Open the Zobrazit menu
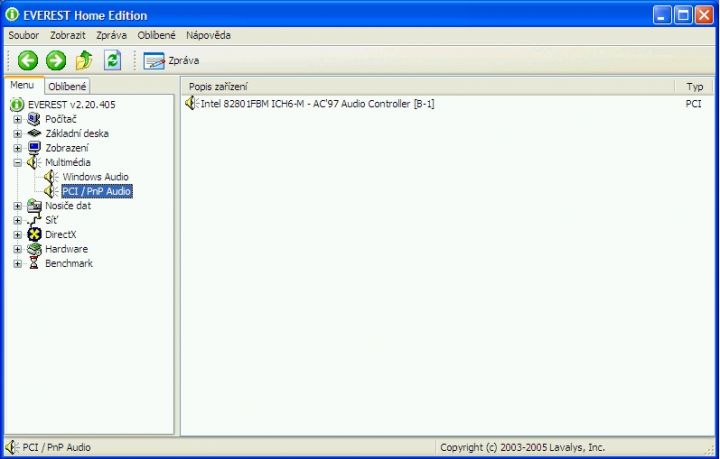Screen dimensions: 720x459 68,35
